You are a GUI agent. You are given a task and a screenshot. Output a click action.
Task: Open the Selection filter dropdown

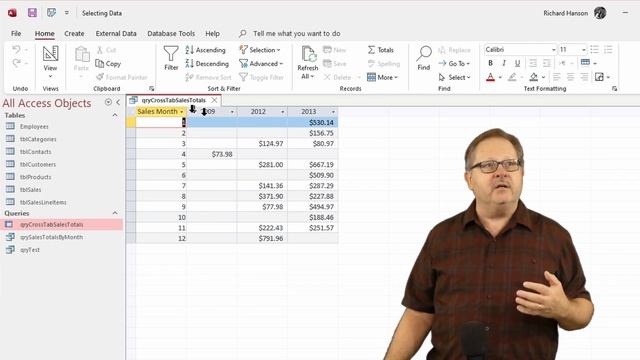pos(260,50)
